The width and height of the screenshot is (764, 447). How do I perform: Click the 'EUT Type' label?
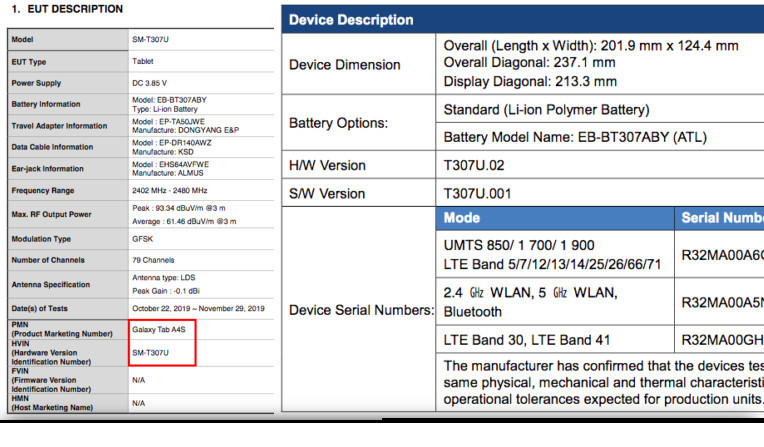pos(29,62)
